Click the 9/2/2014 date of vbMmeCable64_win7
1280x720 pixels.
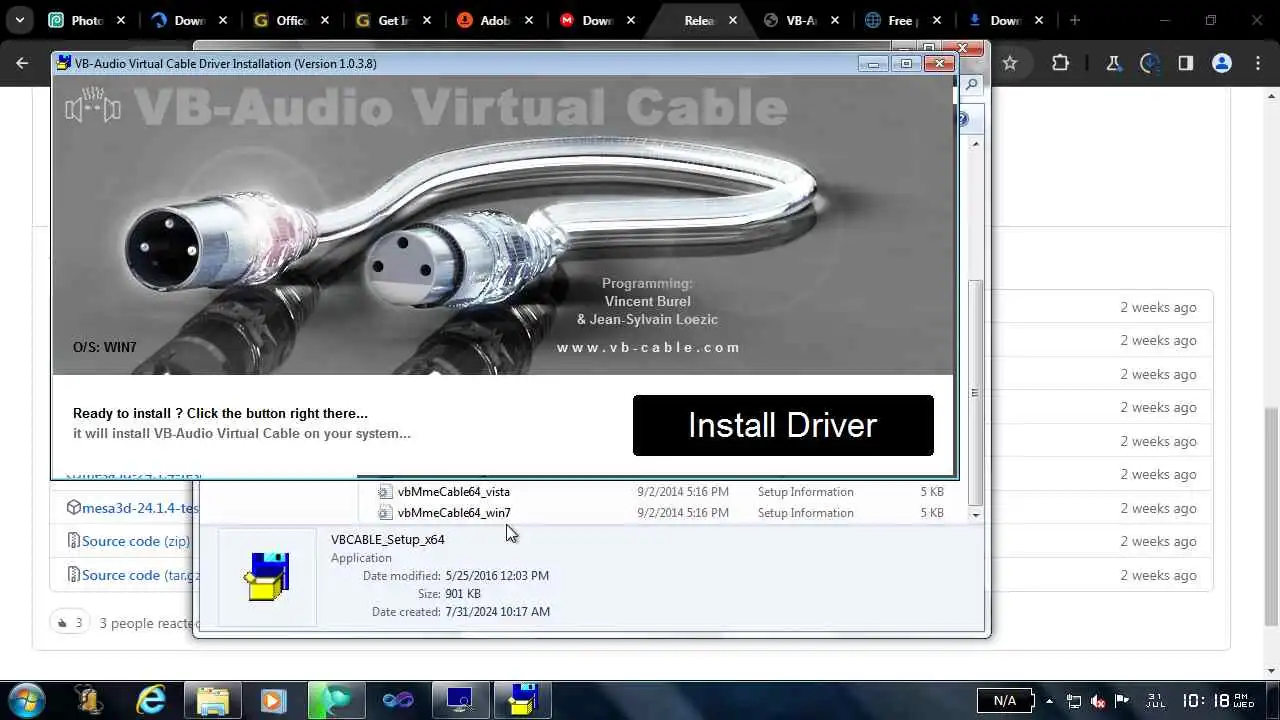pyautogui.click(x=683, y=513)
